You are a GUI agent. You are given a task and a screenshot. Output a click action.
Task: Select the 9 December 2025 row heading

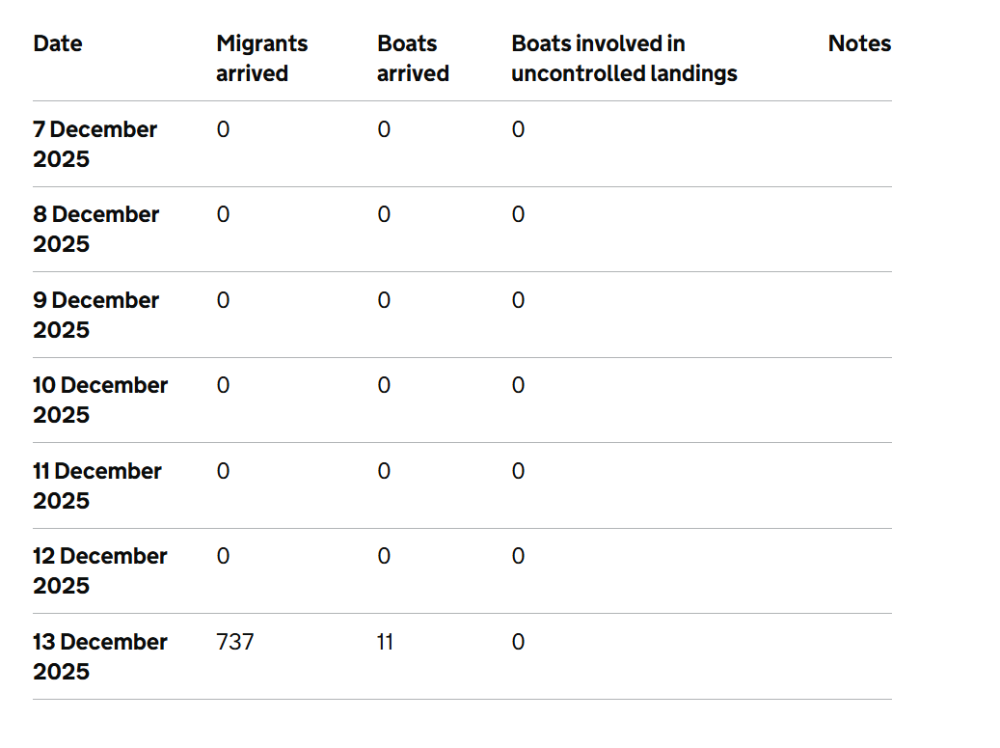[96, 315]
